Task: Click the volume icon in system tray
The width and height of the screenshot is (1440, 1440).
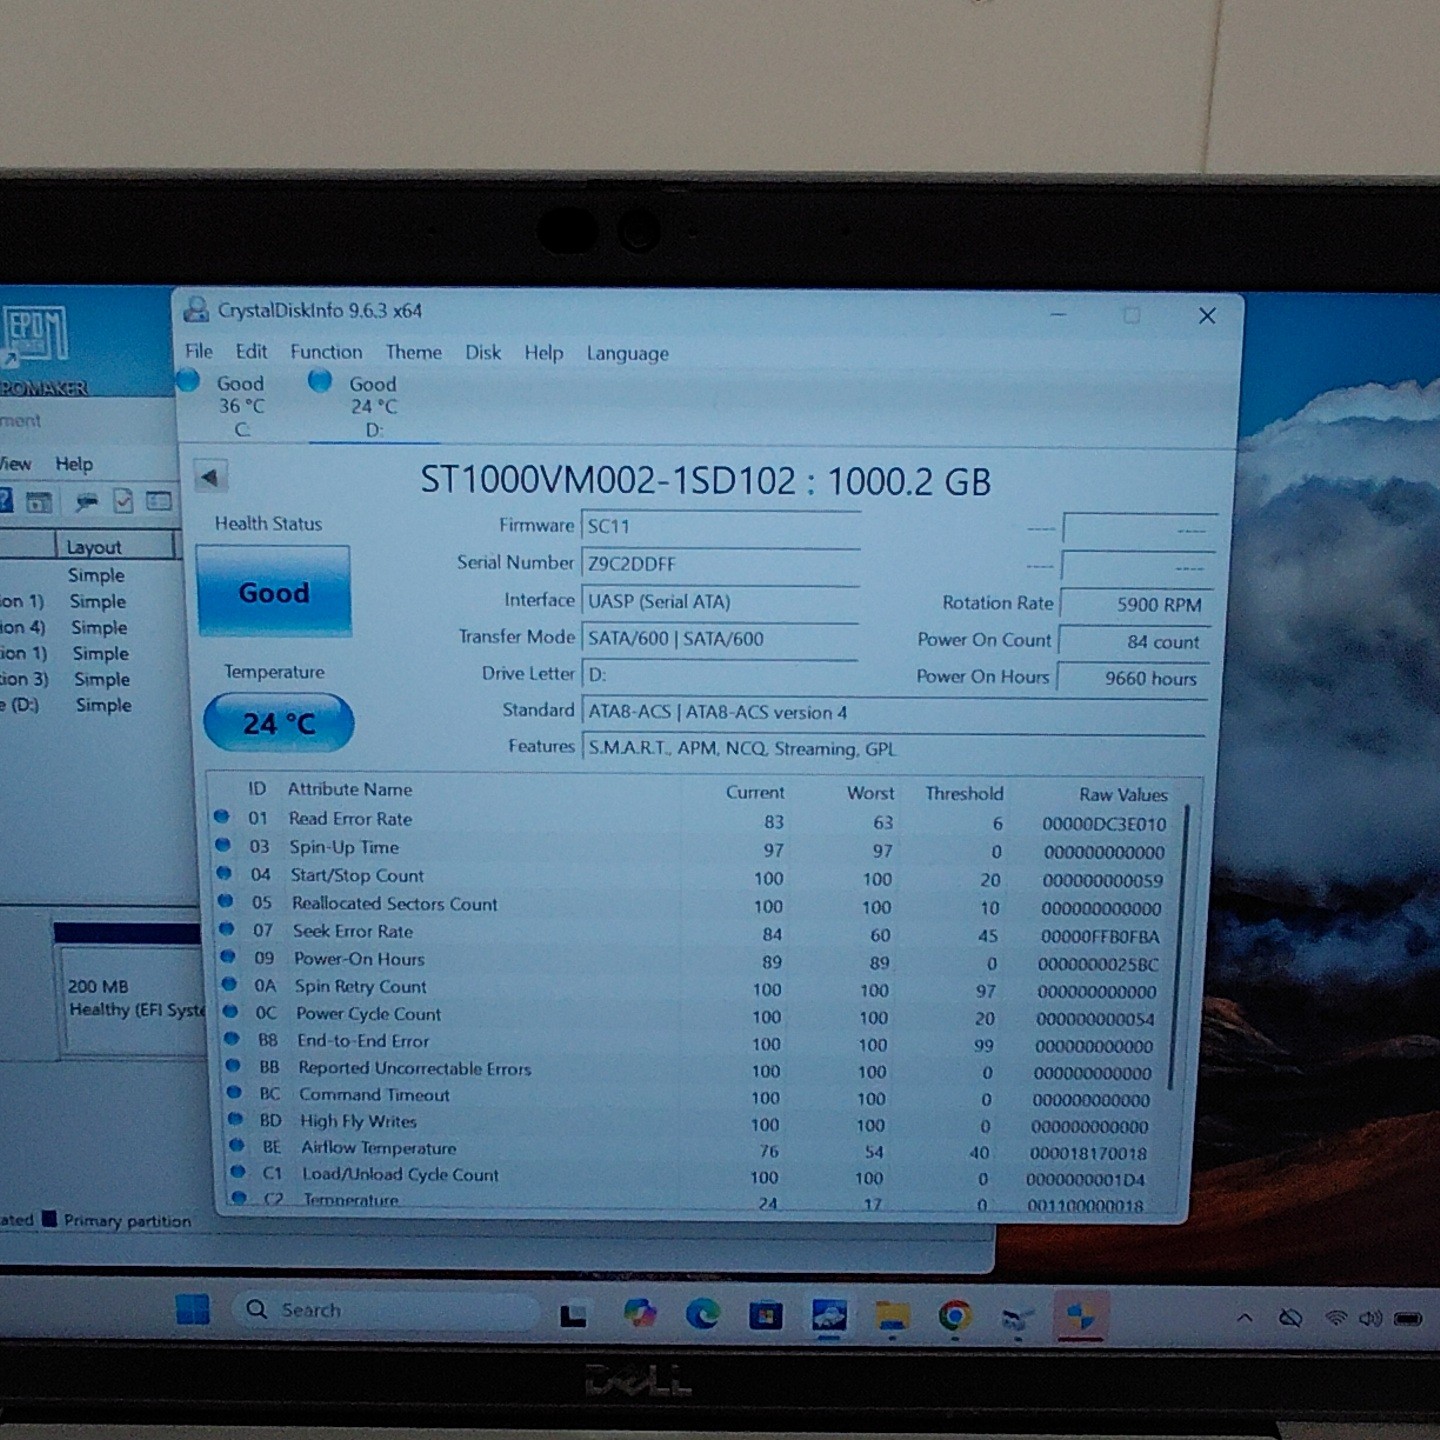Action: click(1370, 1319)
